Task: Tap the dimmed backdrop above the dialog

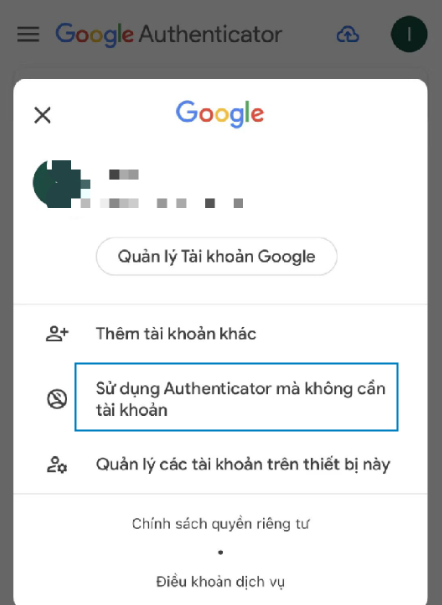Action: (221, 64)
